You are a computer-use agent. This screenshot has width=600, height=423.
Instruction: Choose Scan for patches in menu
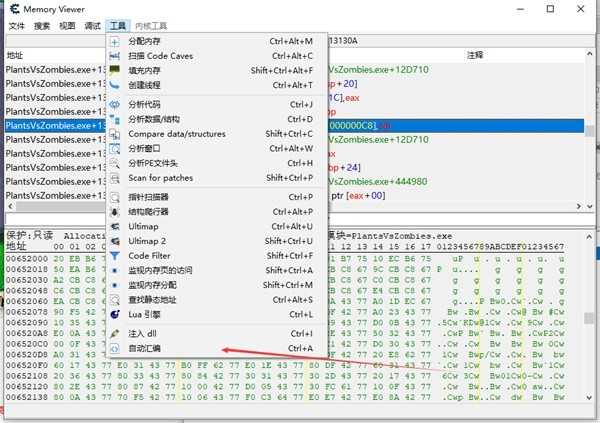point(160,178)
